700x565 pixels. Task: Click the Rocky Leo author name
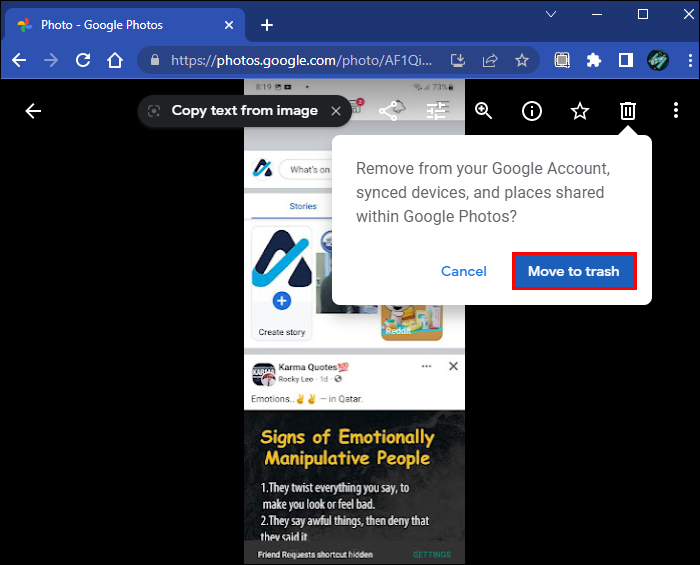coord(296,379)
